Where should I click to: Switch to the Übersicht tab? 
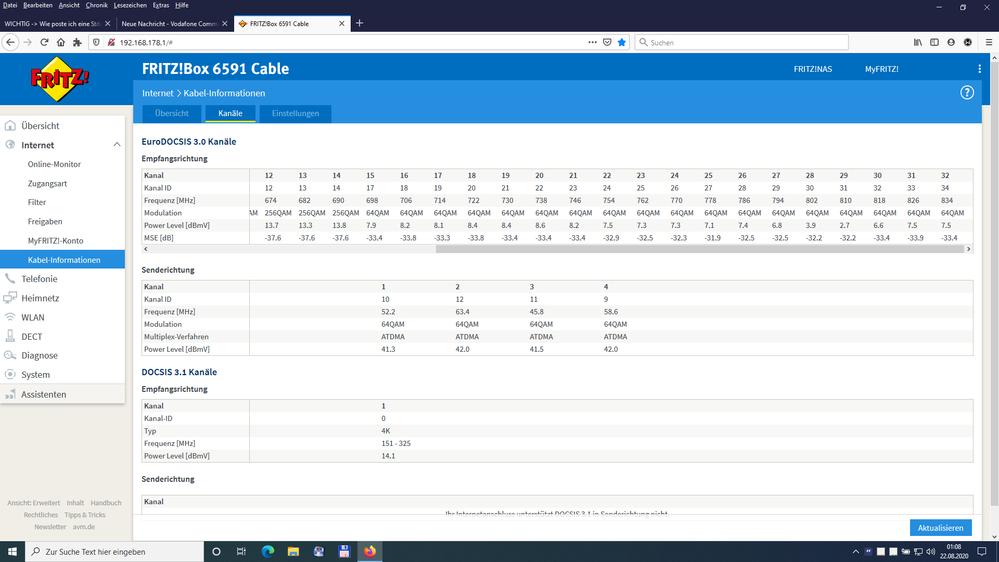tap(172, 113)
